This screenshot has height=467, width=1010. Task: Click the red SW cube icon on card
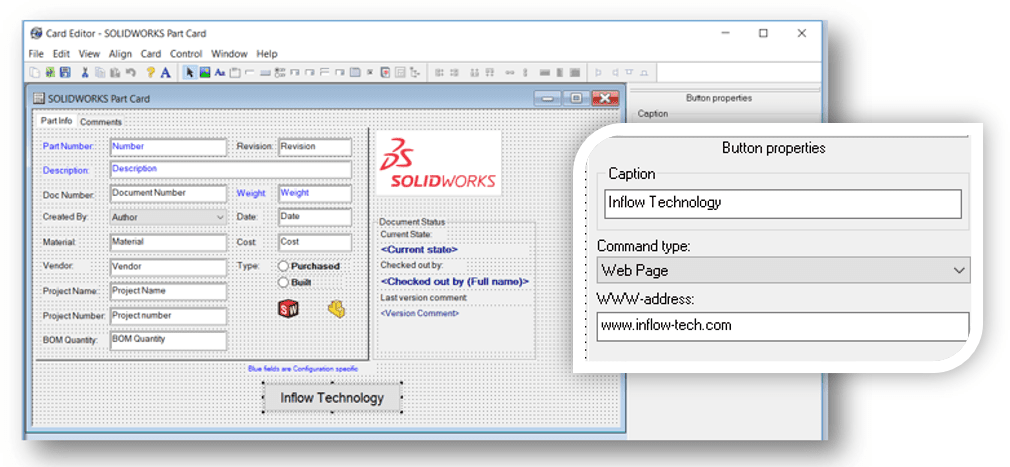click(288, 309)
